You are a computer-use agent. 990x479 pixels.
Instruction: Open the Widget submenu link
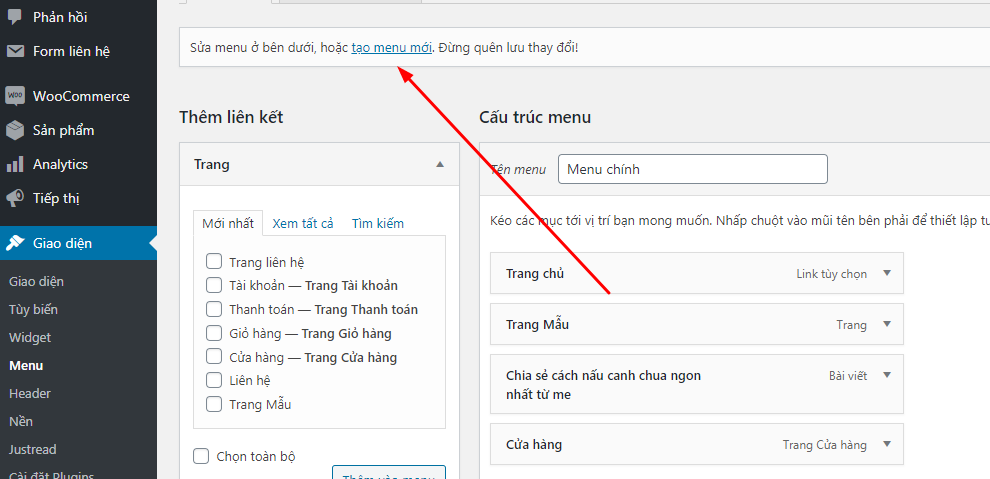tap(30, 338)
